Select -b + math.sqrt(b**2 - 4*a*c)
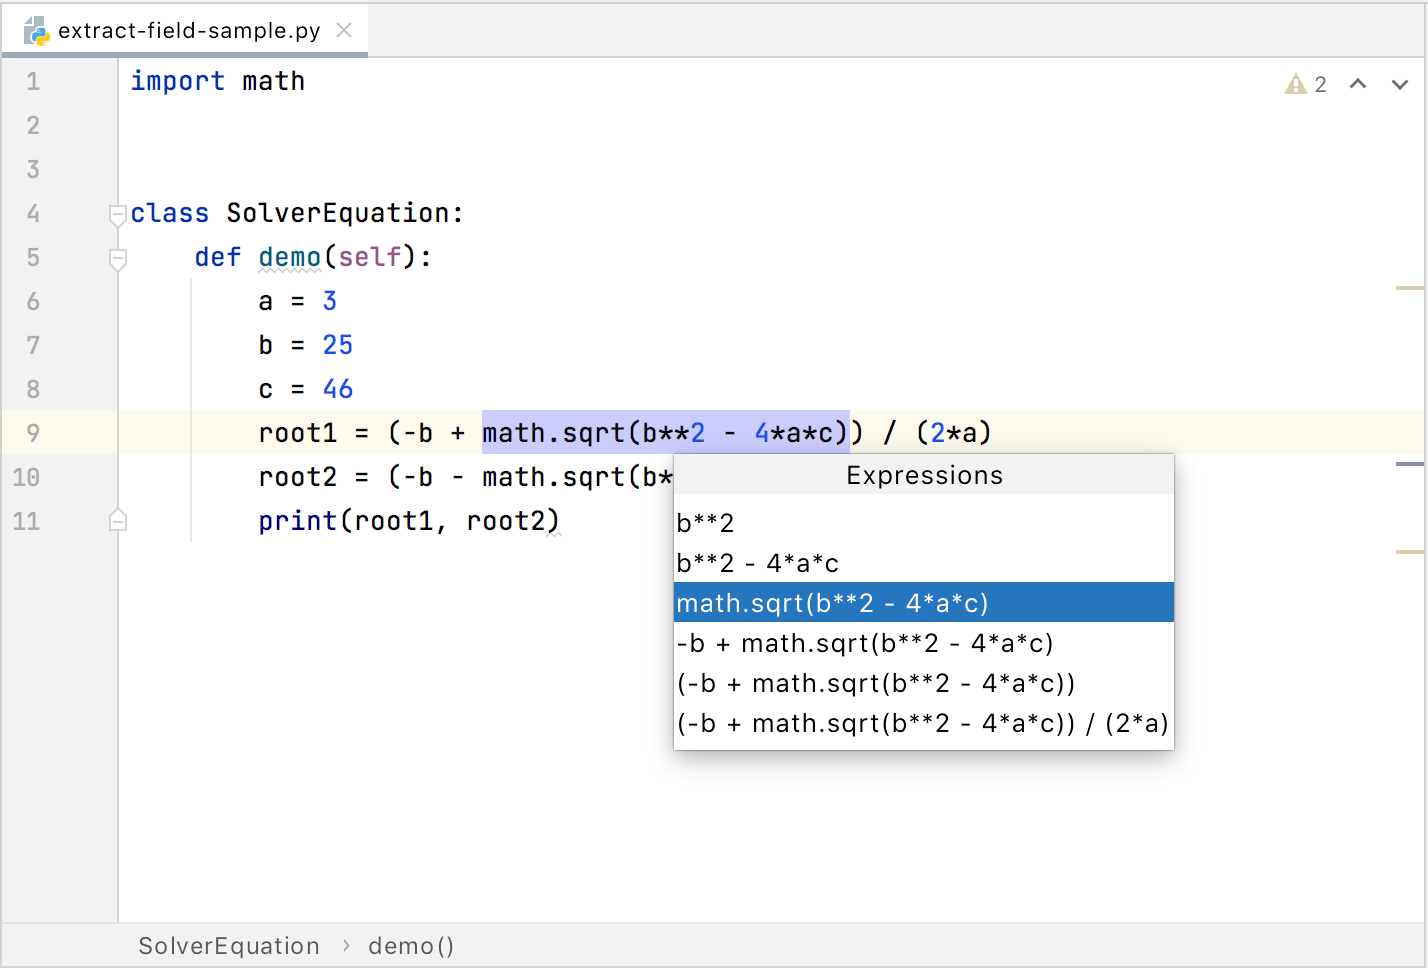Viewport: 1428px width, 968px height. (865, 643)
